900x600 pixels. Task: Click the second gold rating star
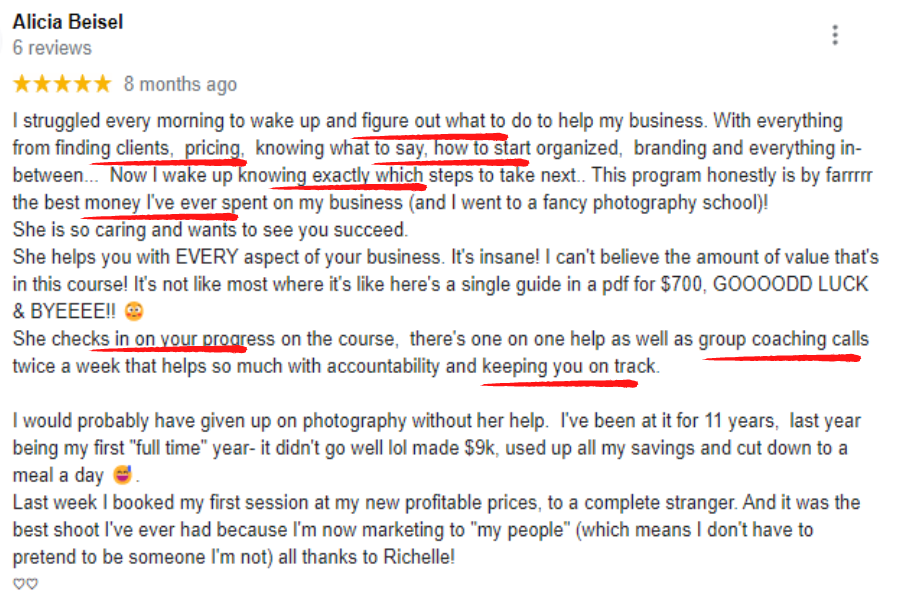tap(42, 84)
